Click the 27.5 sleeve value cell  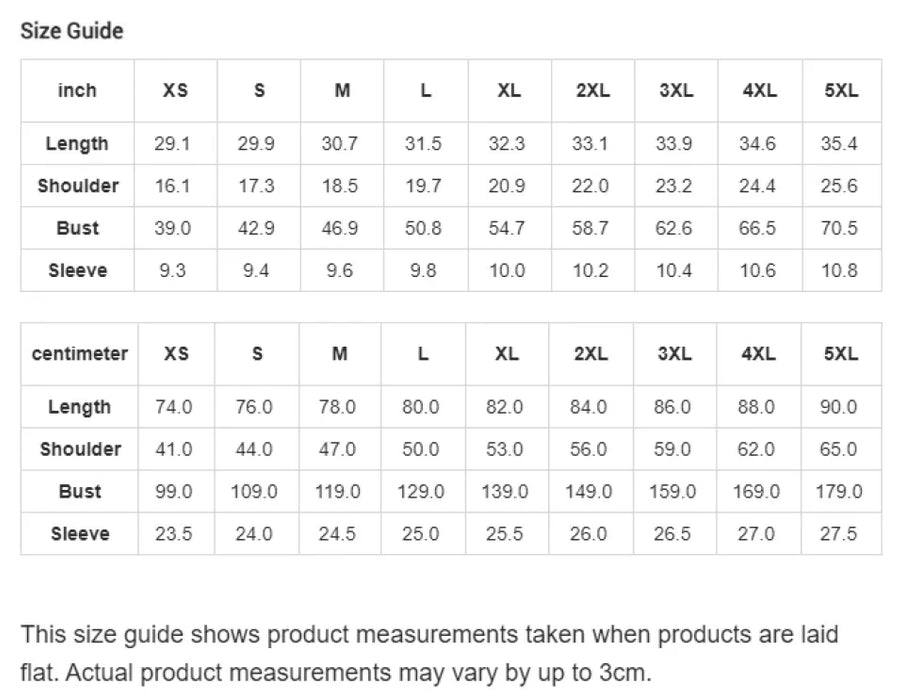pyautogui.click(x=839, y=534)
